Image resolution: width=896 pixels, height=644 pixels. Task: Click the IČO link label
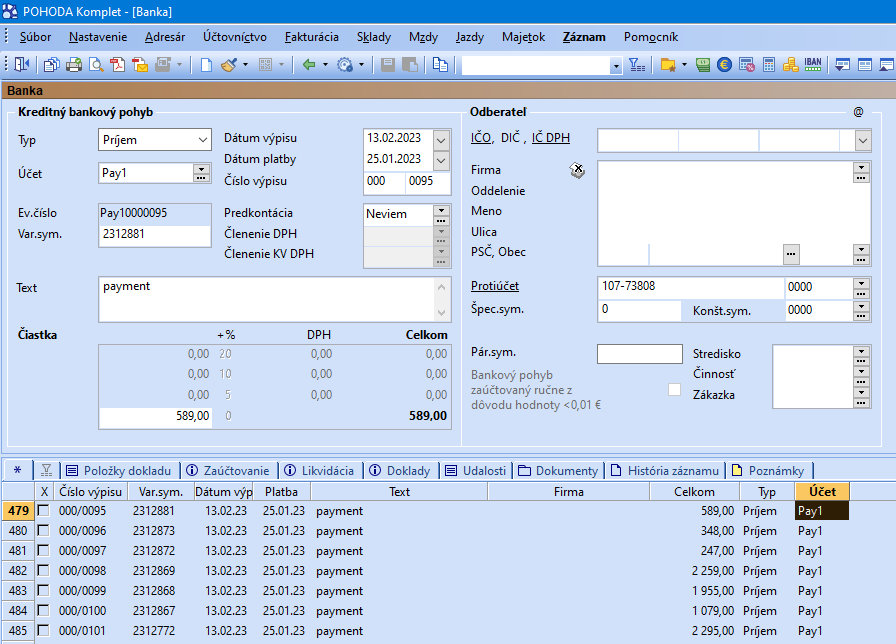coord(481,138)
